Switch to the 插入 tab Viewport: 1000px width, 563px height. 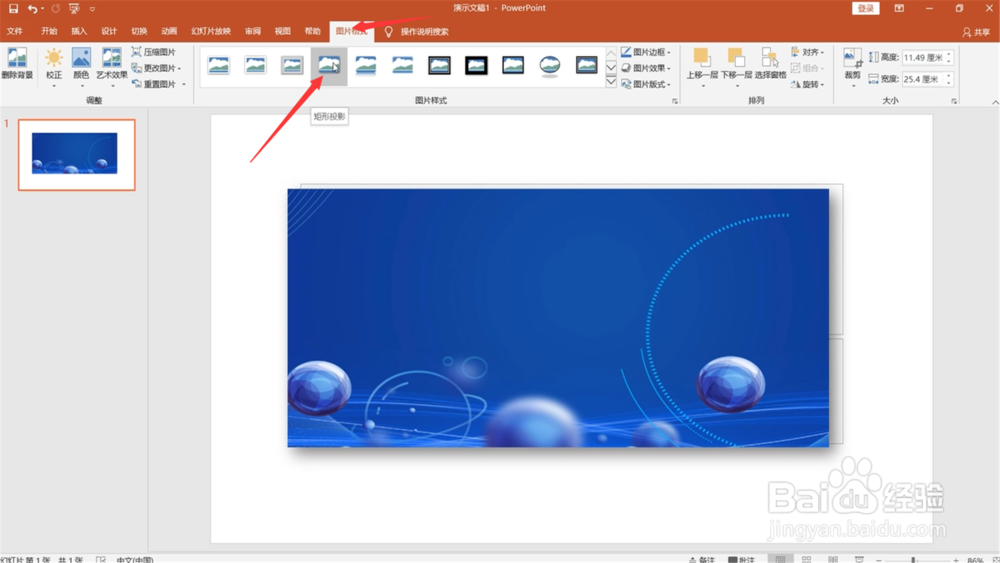tap(79, 31)
